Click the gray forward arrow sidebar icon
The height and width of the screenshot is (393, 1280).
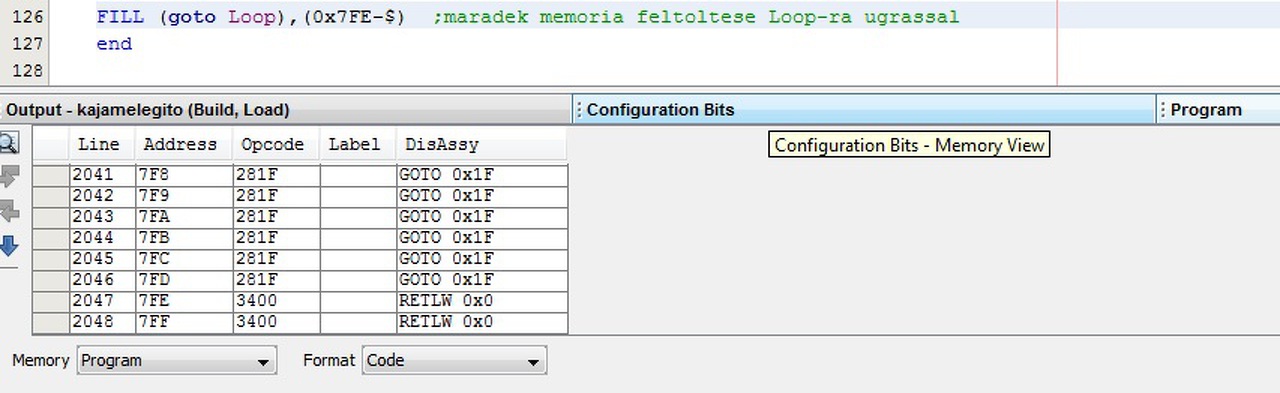pyautogui.click(x=9, y=177)
